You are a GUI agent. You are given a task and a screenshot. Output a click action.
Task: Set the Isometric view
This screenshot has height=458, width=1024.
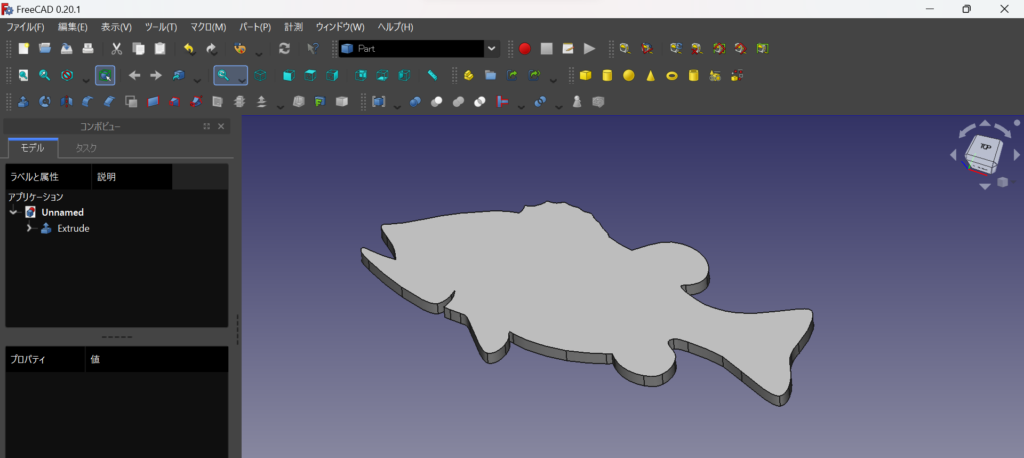[260, 76]
